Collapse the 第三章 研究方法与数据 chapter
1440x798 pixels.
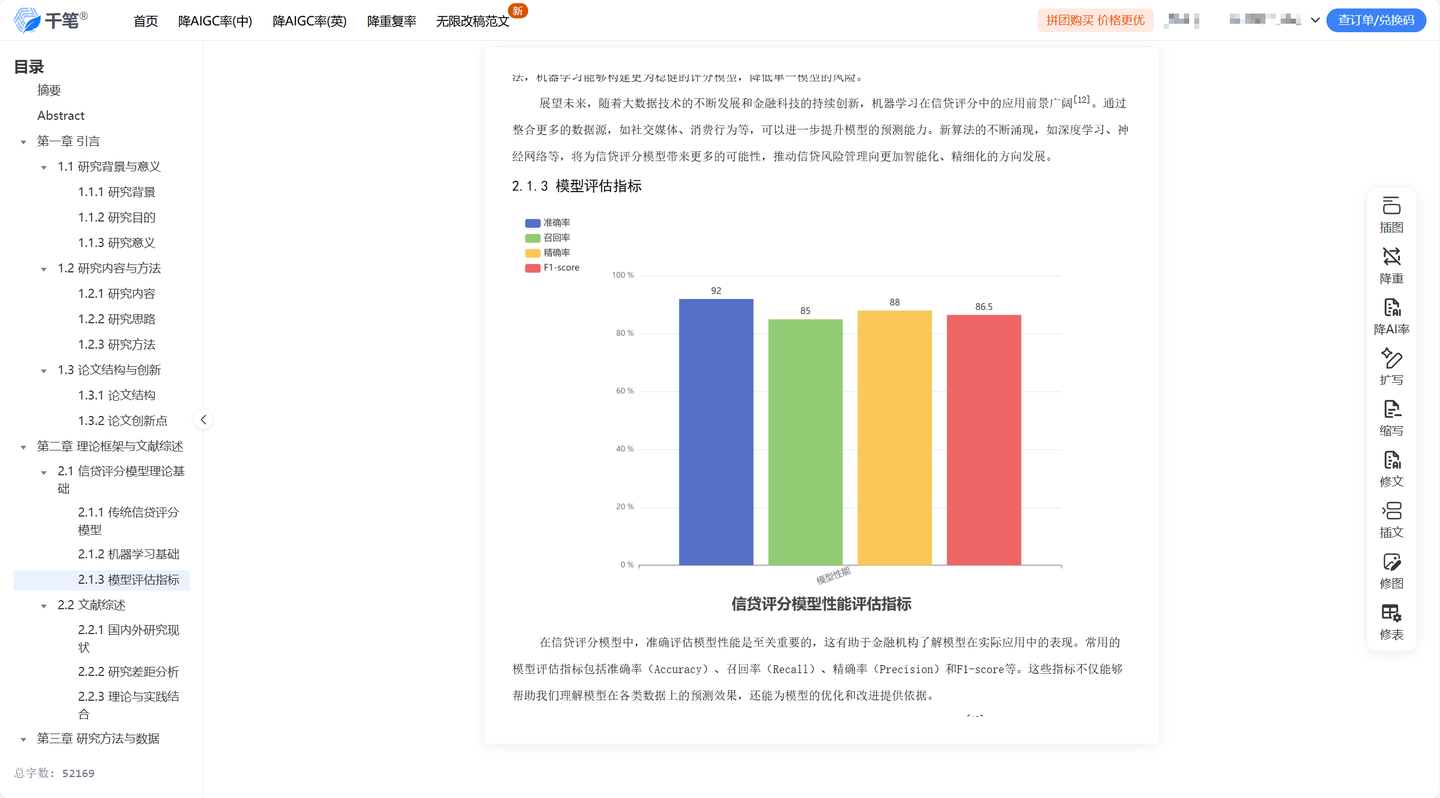point(24,739)
